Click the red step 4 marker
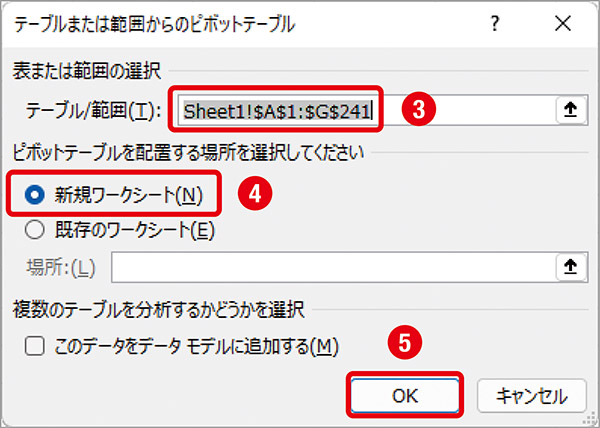600x428 pixels. (255, 195)
